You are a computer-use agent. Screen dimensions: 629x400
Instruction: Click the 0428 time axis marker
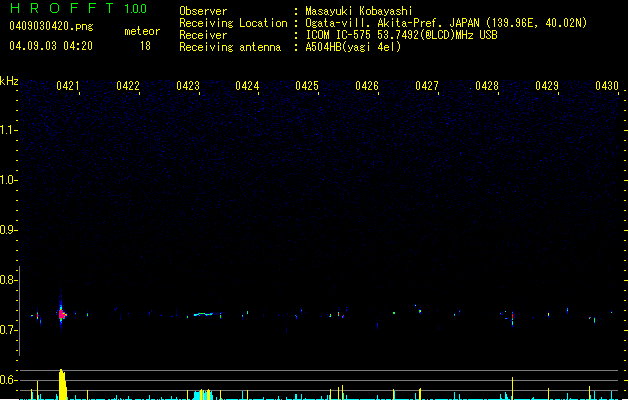pos(487,86)
